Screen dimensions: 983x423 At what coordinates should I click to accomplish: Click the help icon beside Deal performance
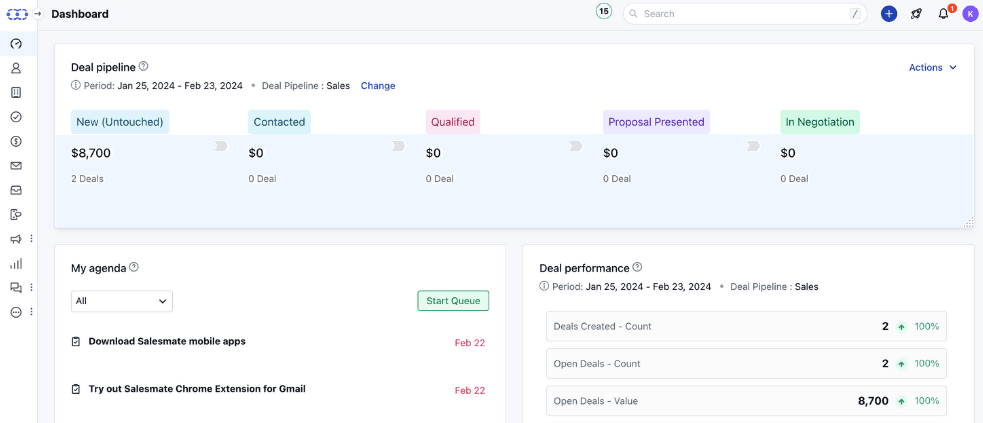638,268
